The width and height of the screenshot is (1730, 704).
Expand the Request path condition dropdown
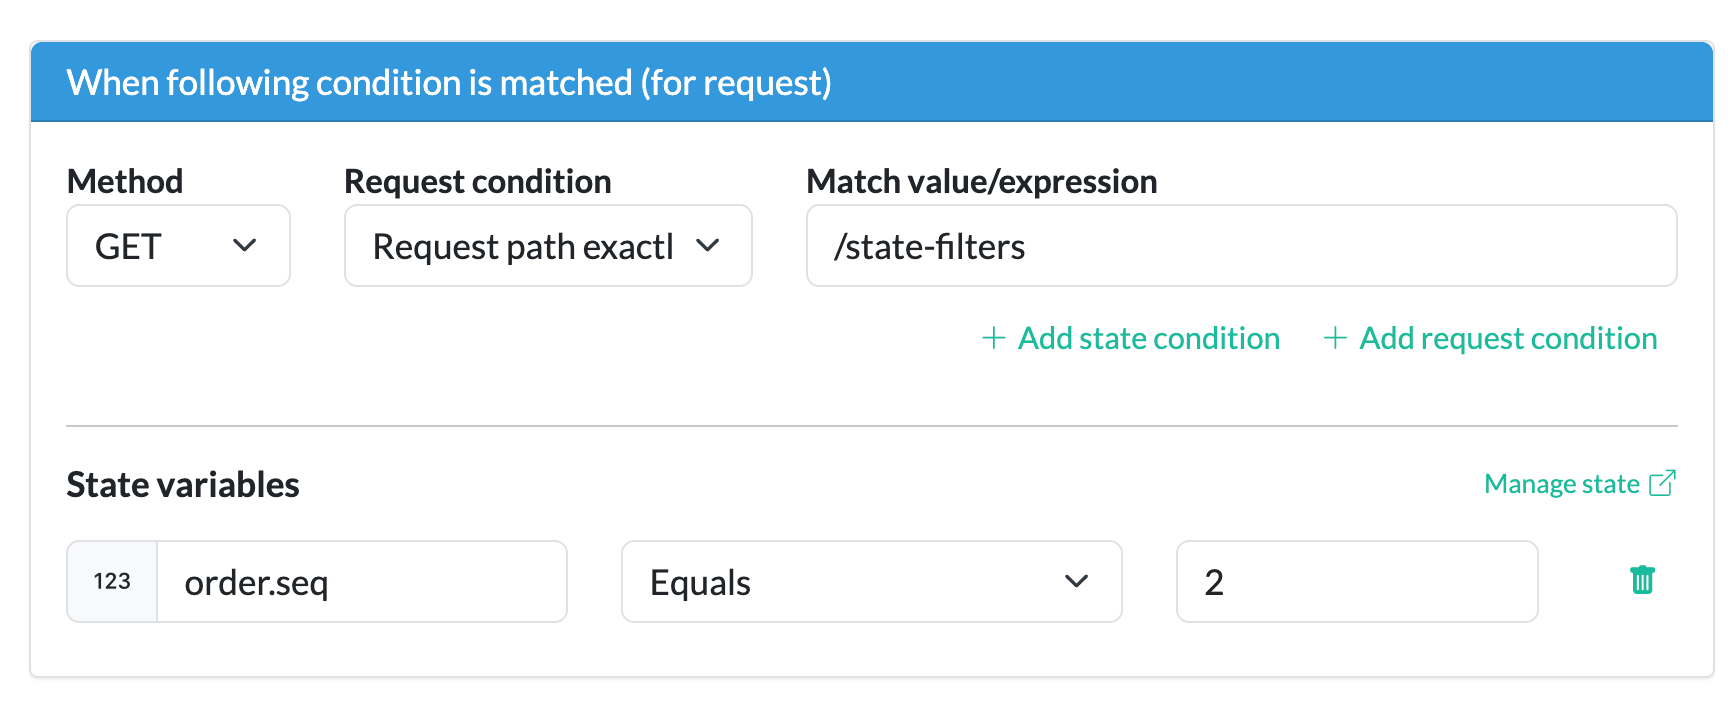[x=547, y=246]
